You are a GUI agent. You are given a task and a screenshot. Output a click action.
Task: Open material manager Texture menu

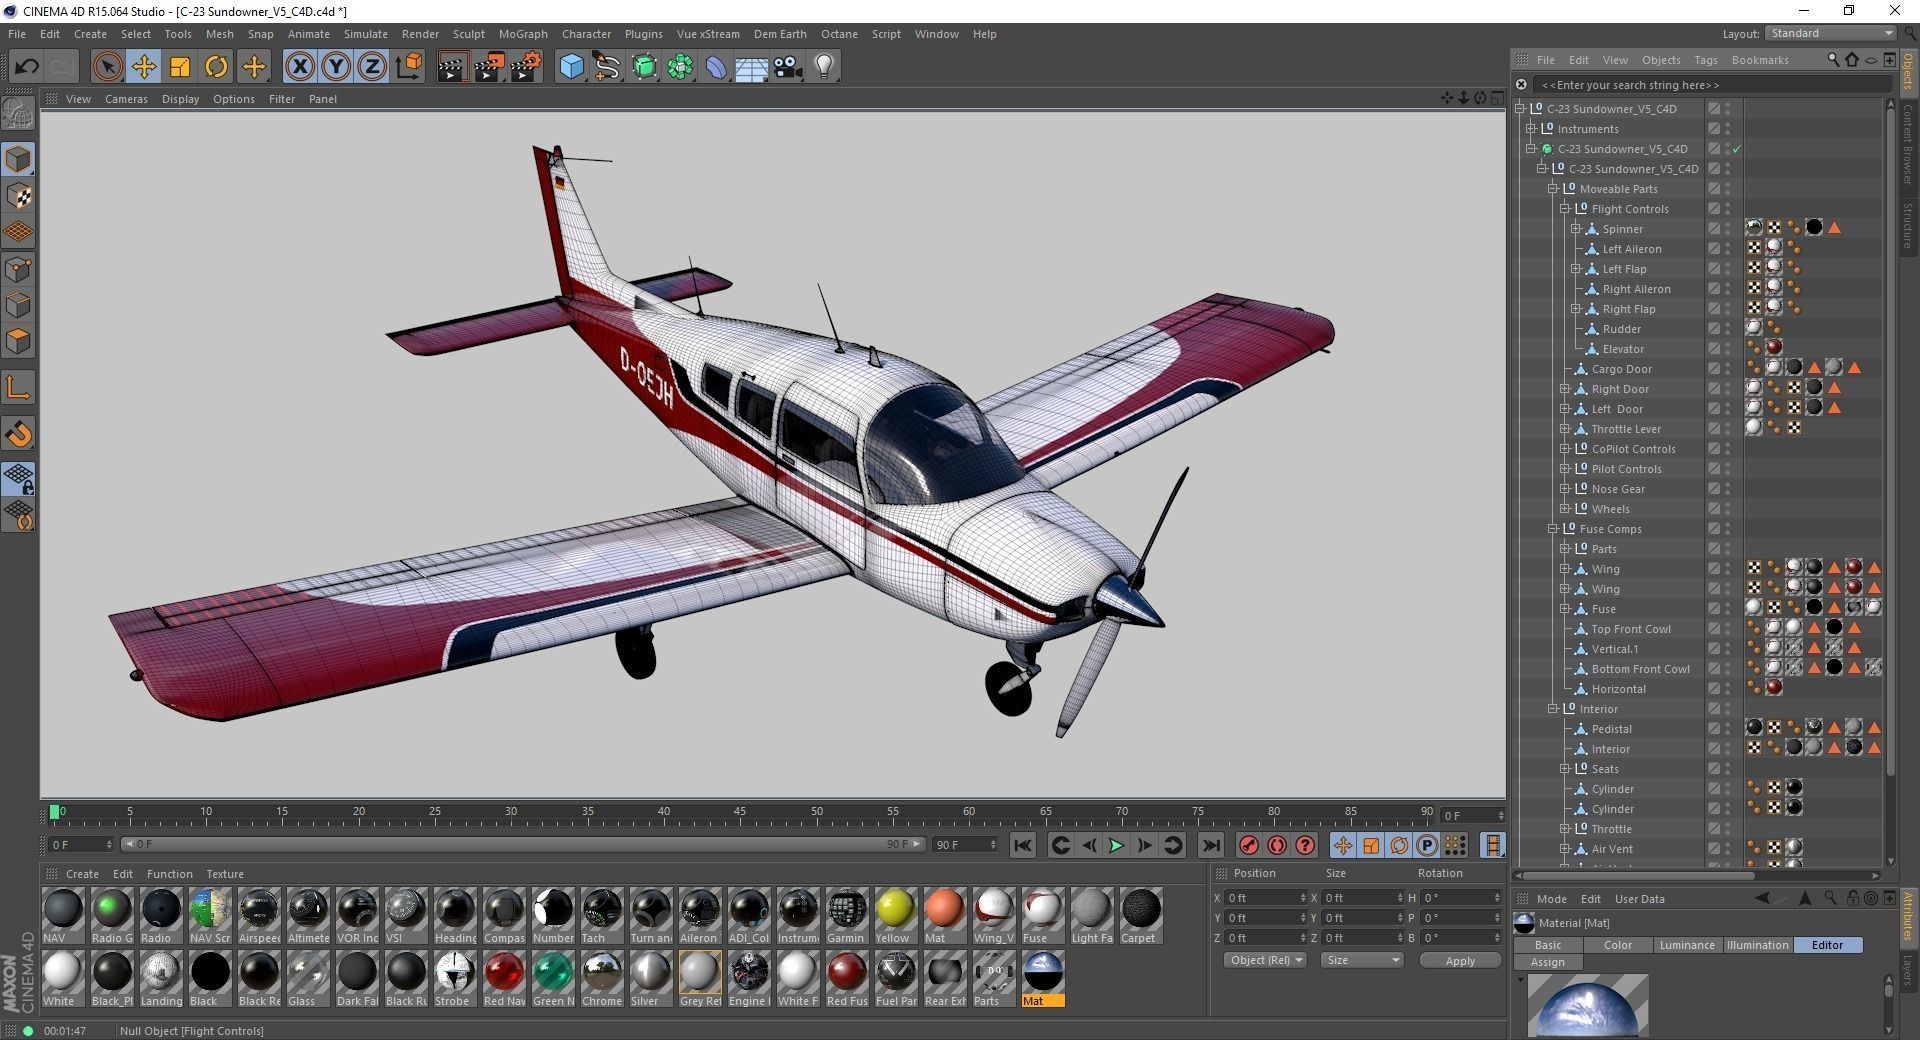[225, 874]
